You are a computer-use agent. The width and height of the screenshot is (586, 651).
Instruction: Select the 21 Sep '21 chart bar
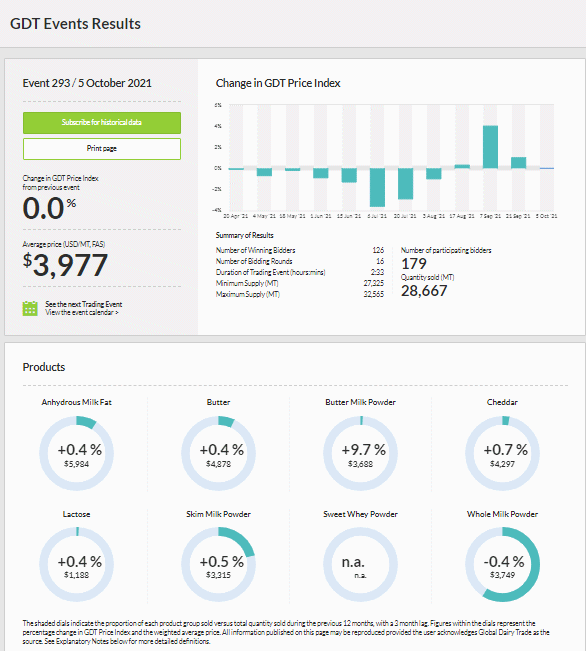point(518,163)
